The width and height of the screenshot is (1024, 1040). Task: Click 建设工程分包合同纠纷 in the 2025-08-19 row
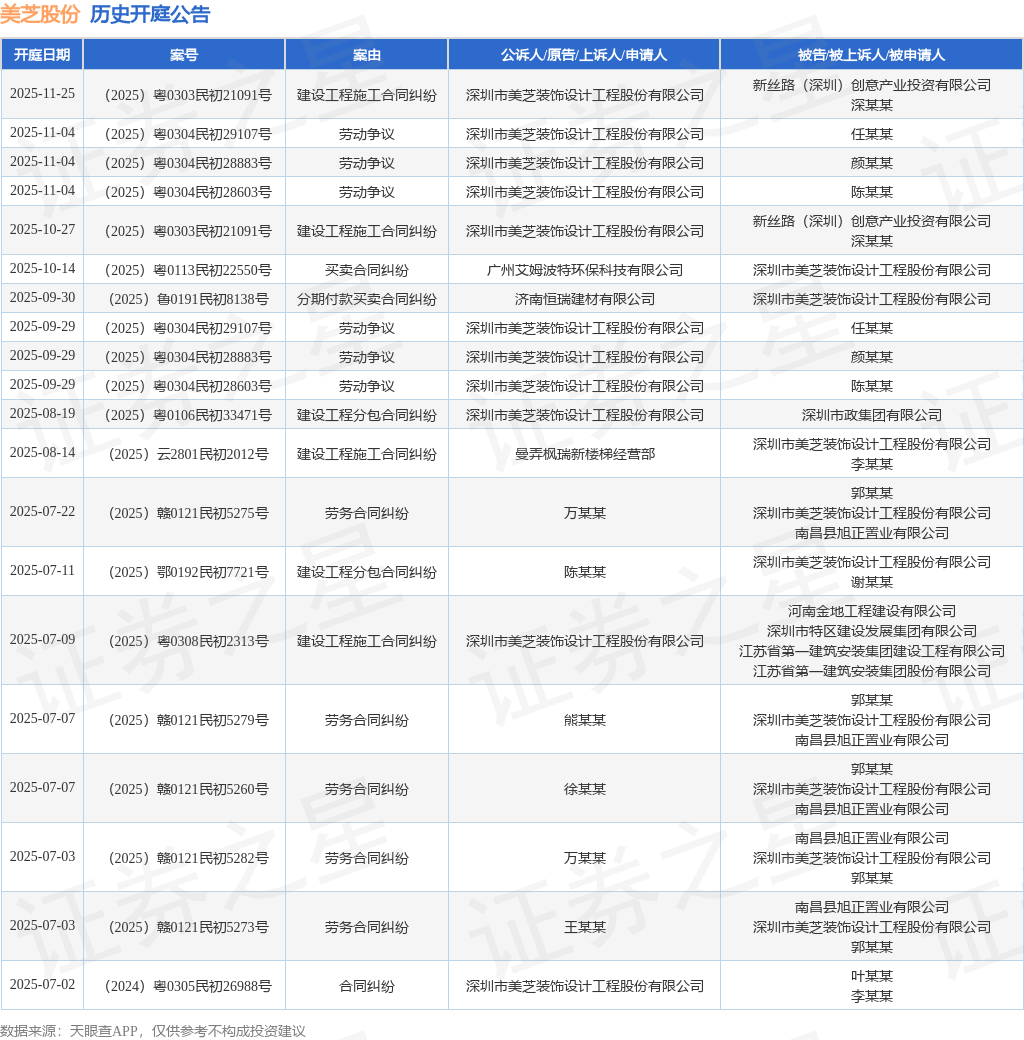(x=367, y=415)
